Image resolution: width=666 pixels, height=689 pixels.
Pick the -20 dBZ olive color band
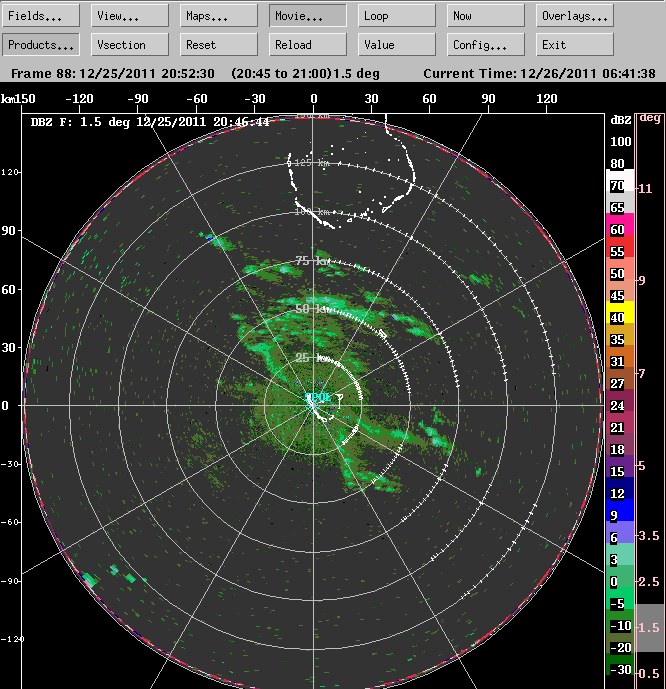tap(620, 642)
